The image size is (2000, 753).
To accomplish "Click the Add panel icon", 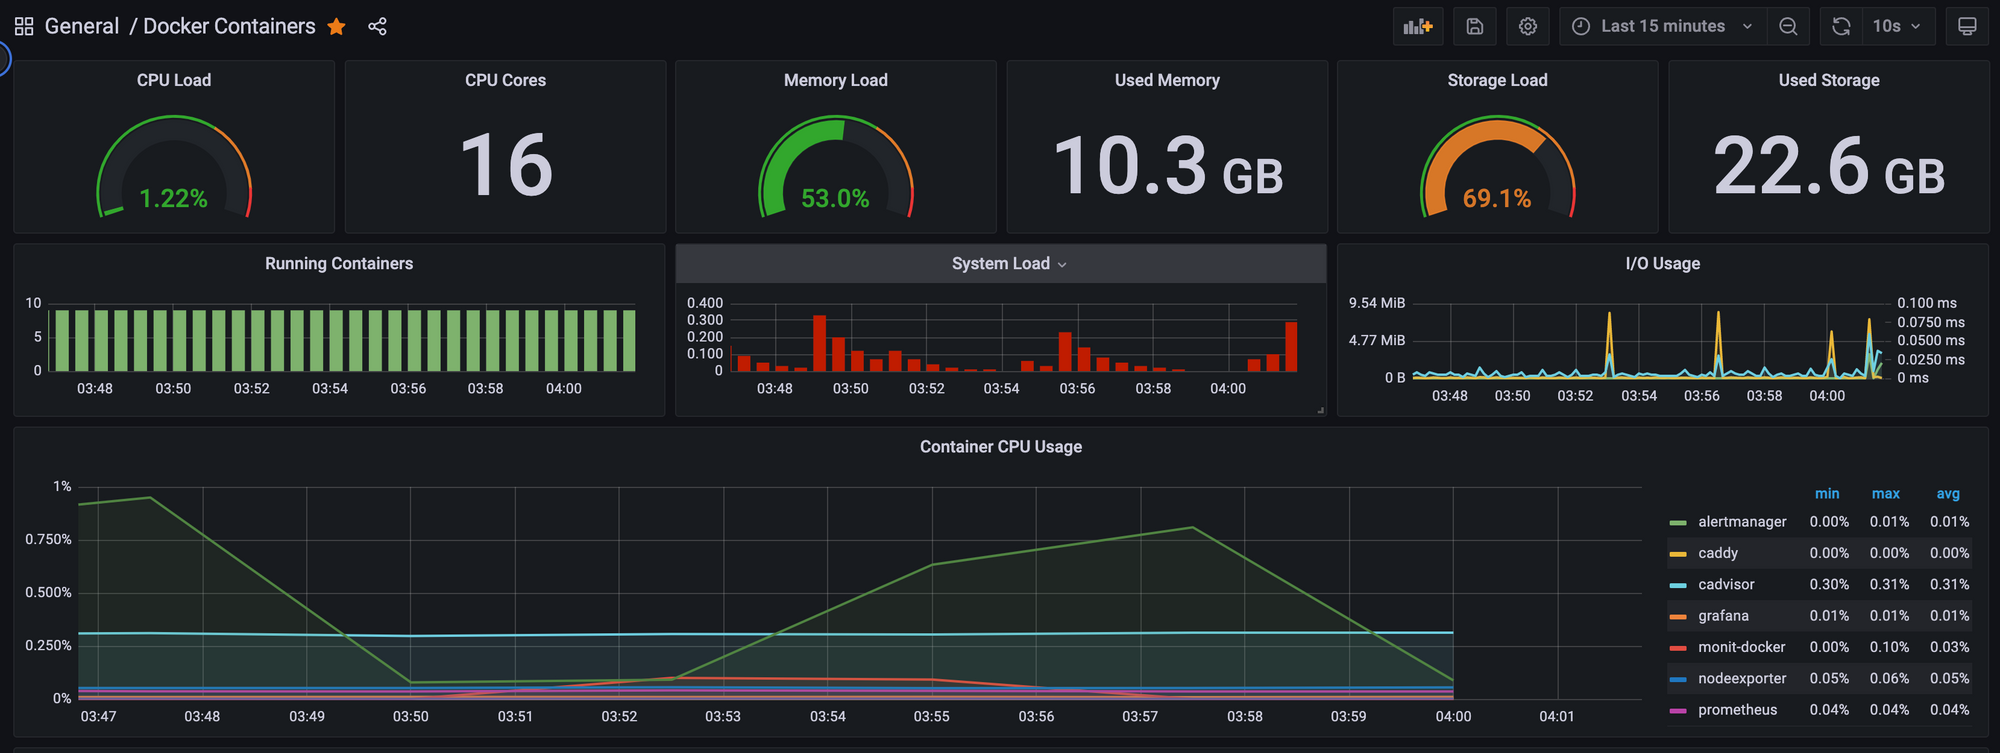I will 1418,26.
